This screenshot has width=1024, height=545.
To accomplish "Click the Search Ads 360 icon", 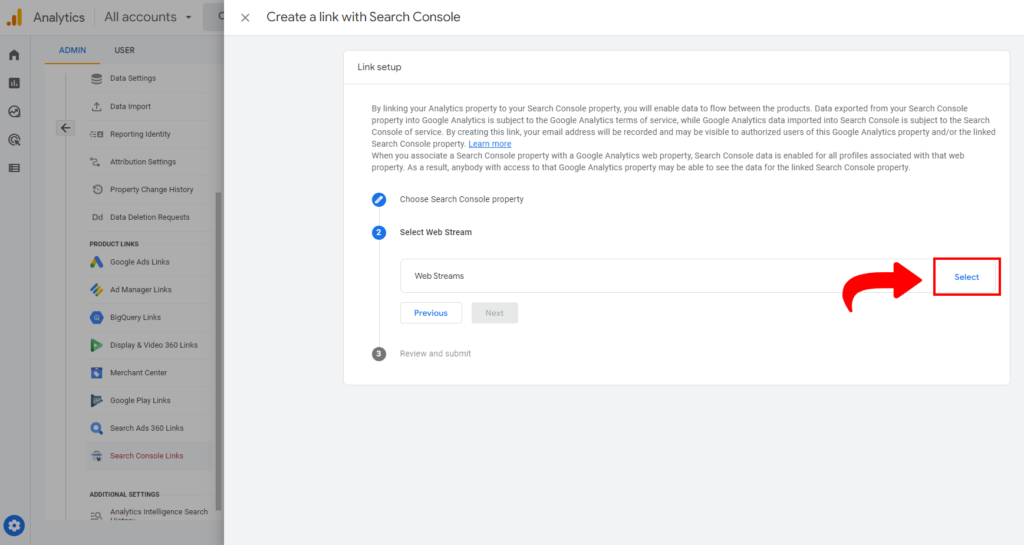I will coord(97,428).
